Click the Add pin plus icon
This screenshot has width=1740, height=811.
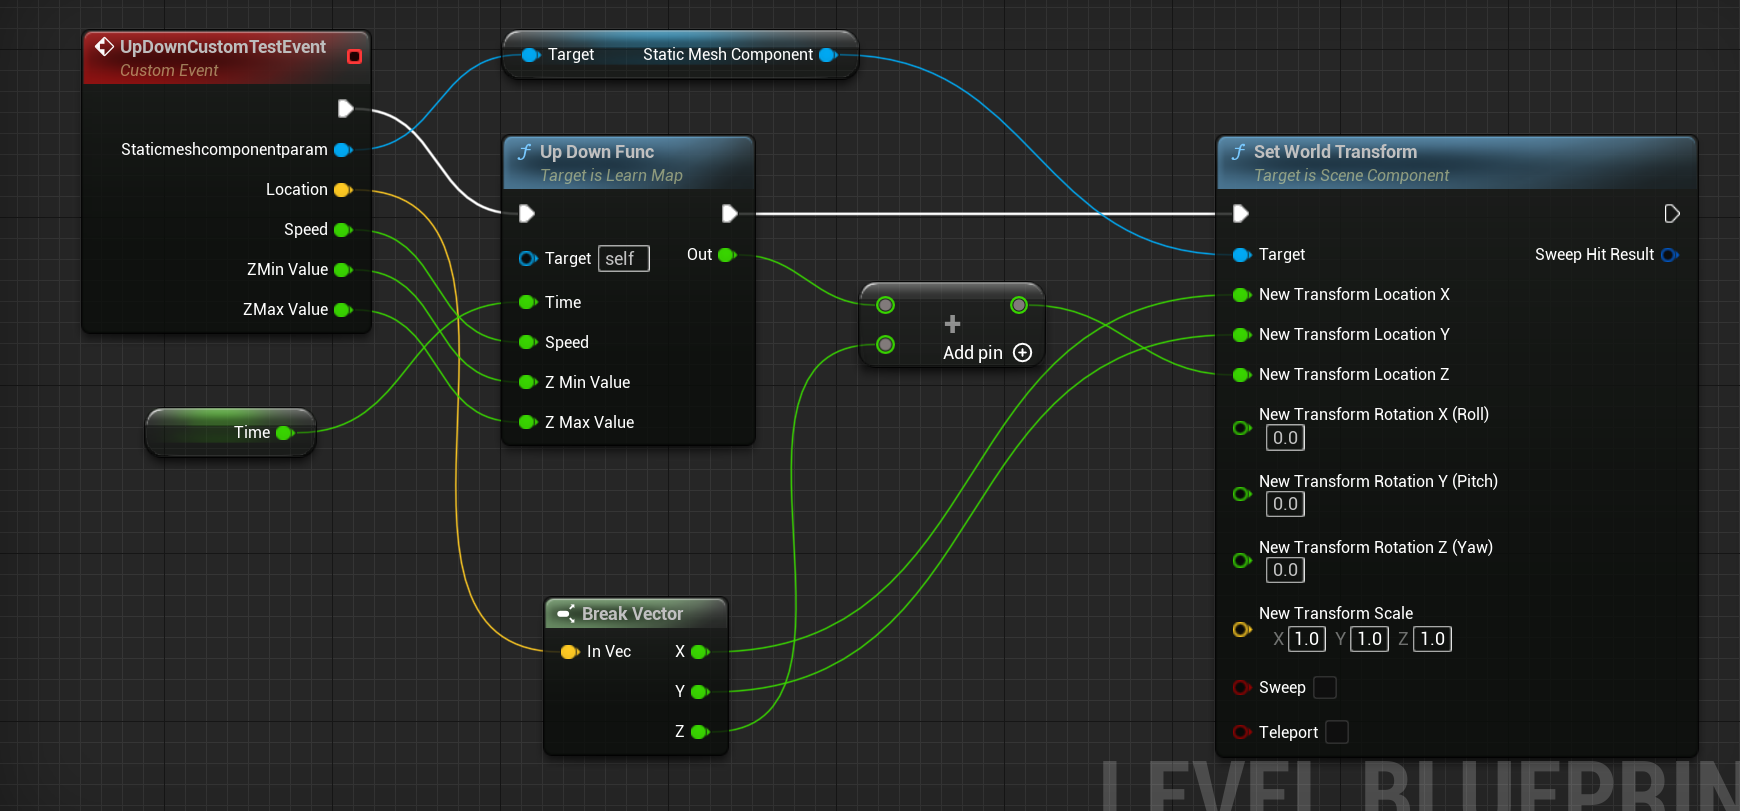pos(1022,352)
